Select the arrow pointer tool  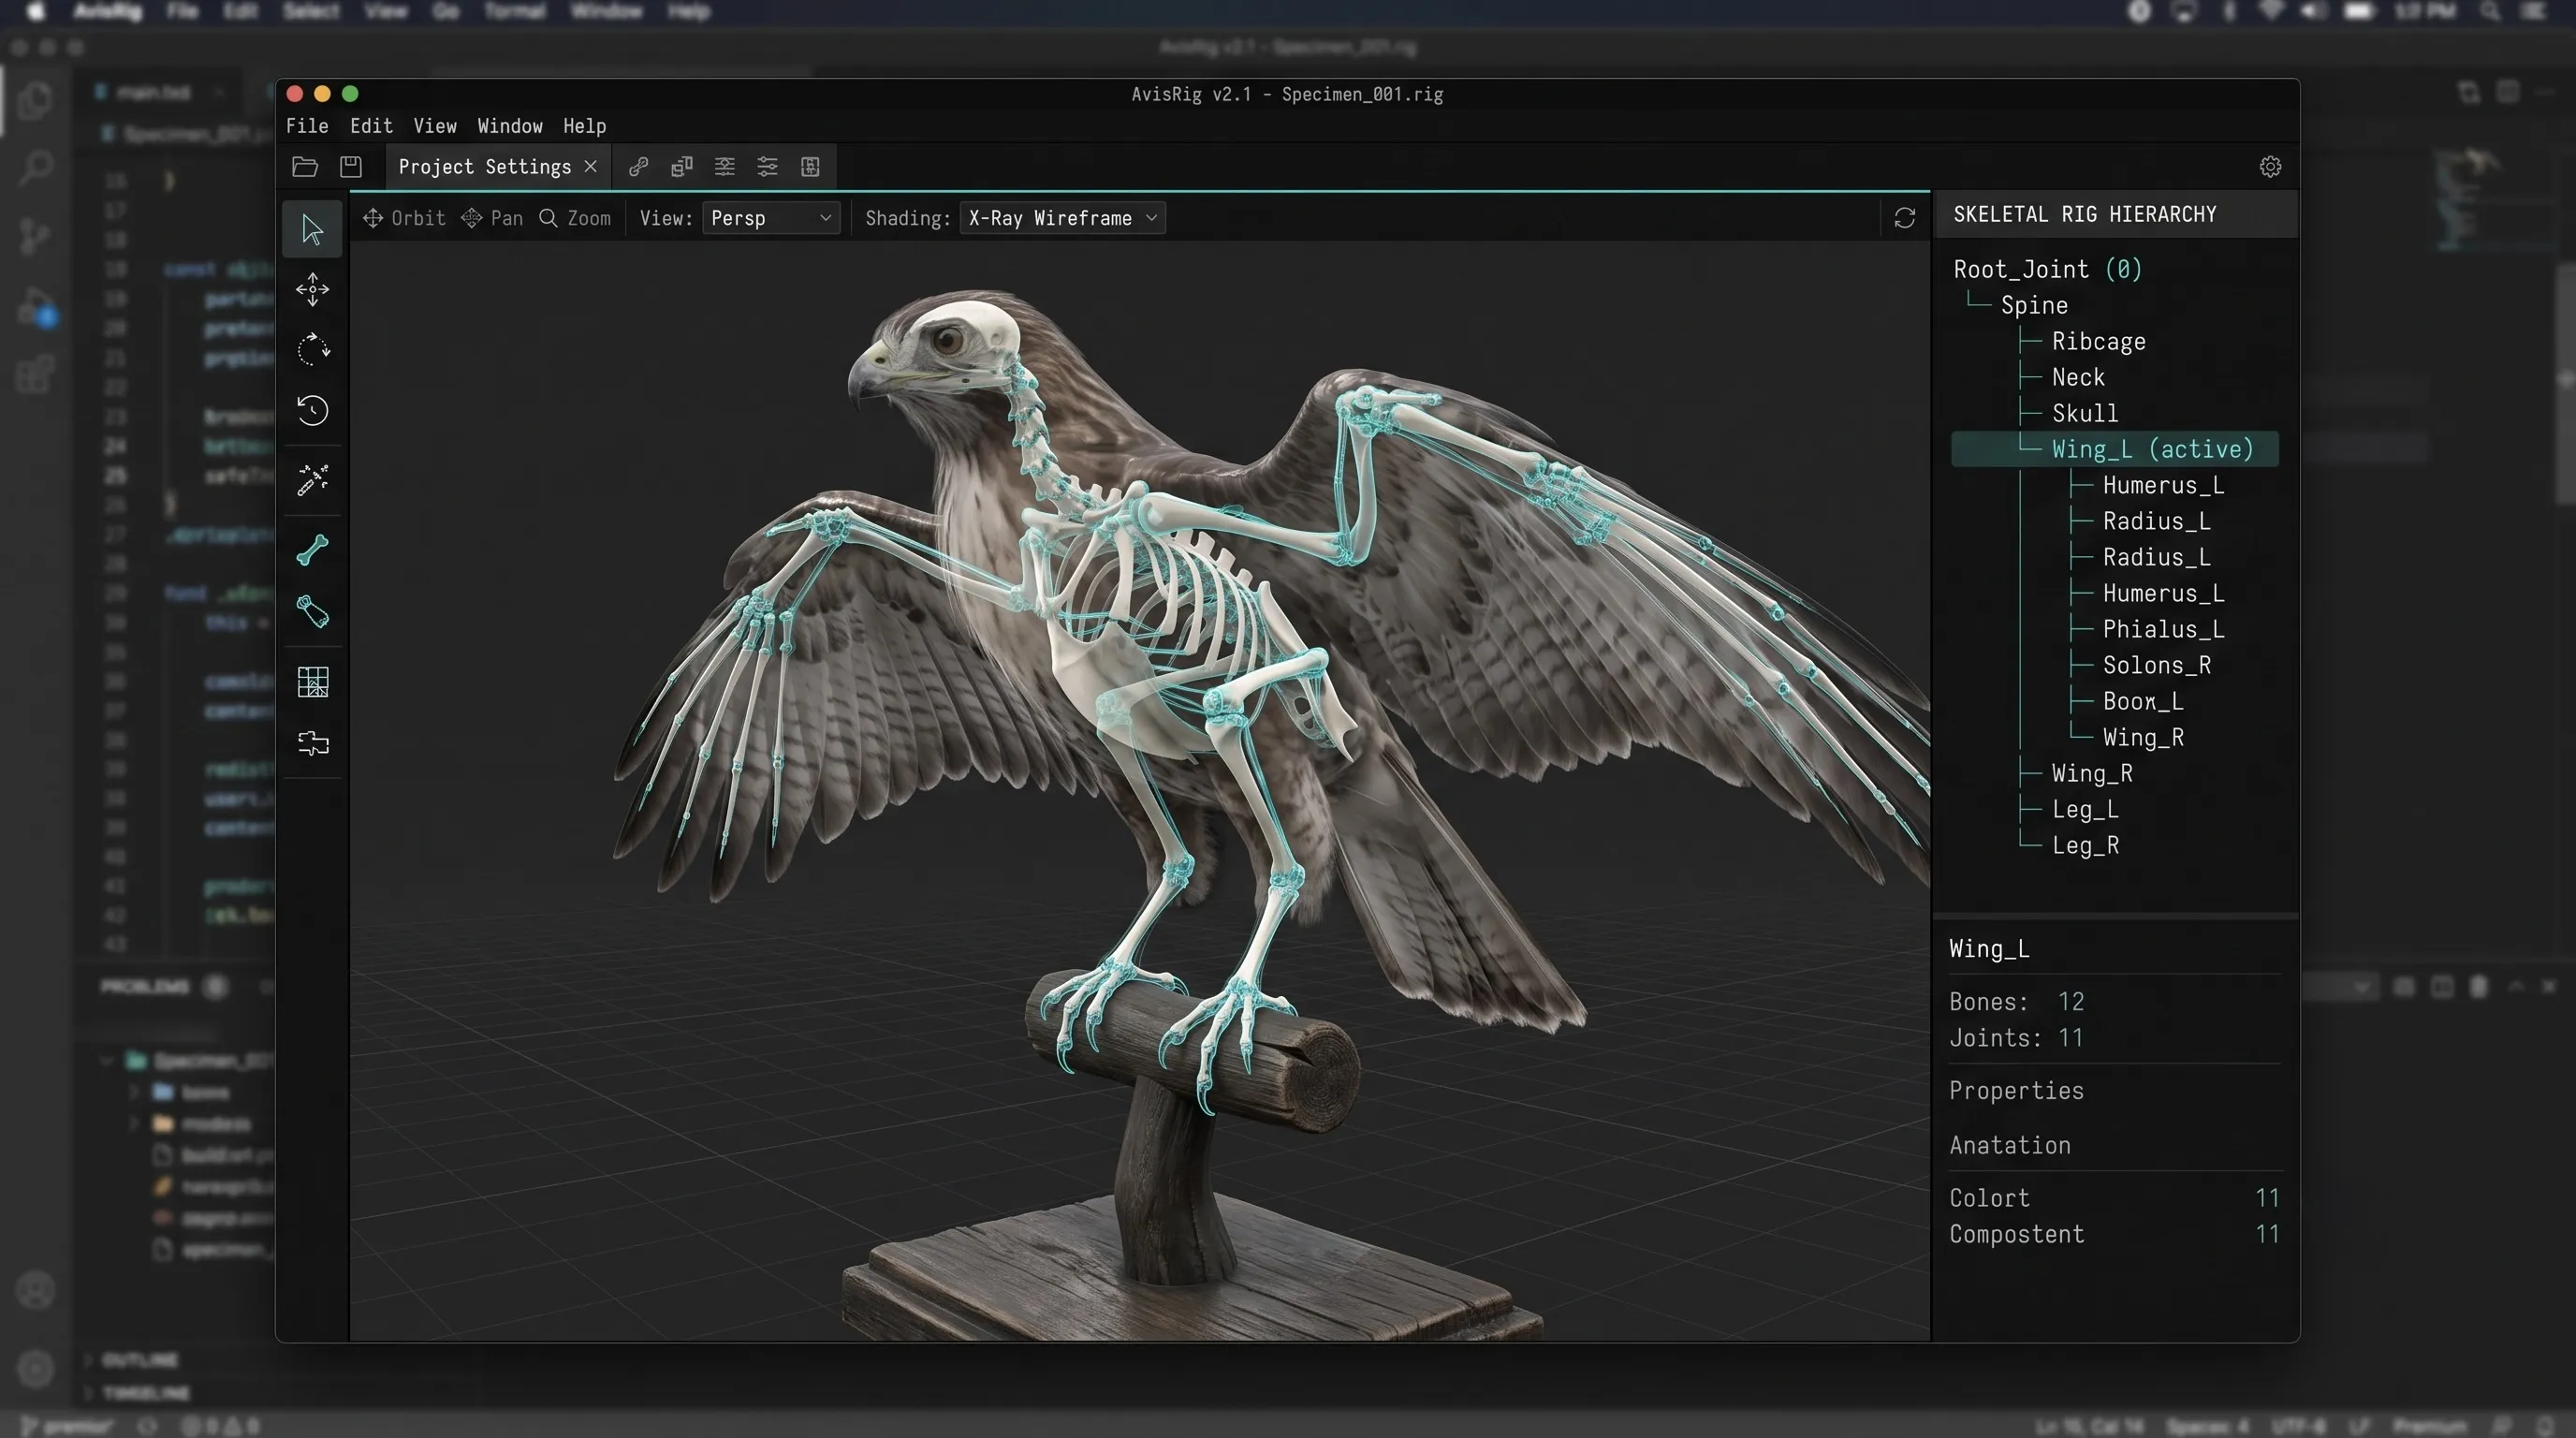(312, 230)
